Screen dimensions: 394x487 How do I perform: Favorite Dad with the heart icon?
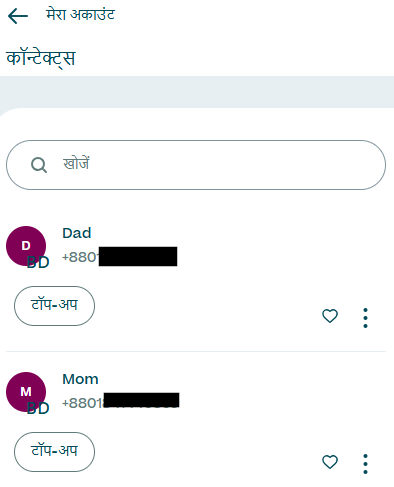(x=330, y=316)
